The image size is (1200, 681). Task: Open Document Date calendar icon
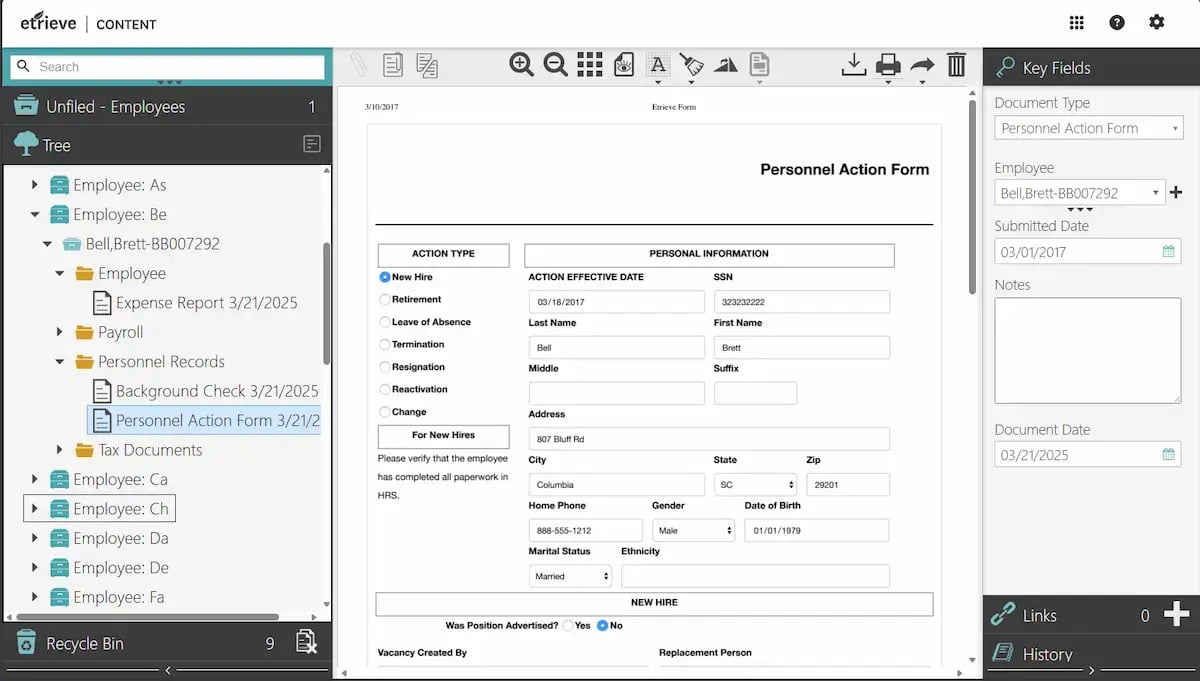tap(1168, 454)
